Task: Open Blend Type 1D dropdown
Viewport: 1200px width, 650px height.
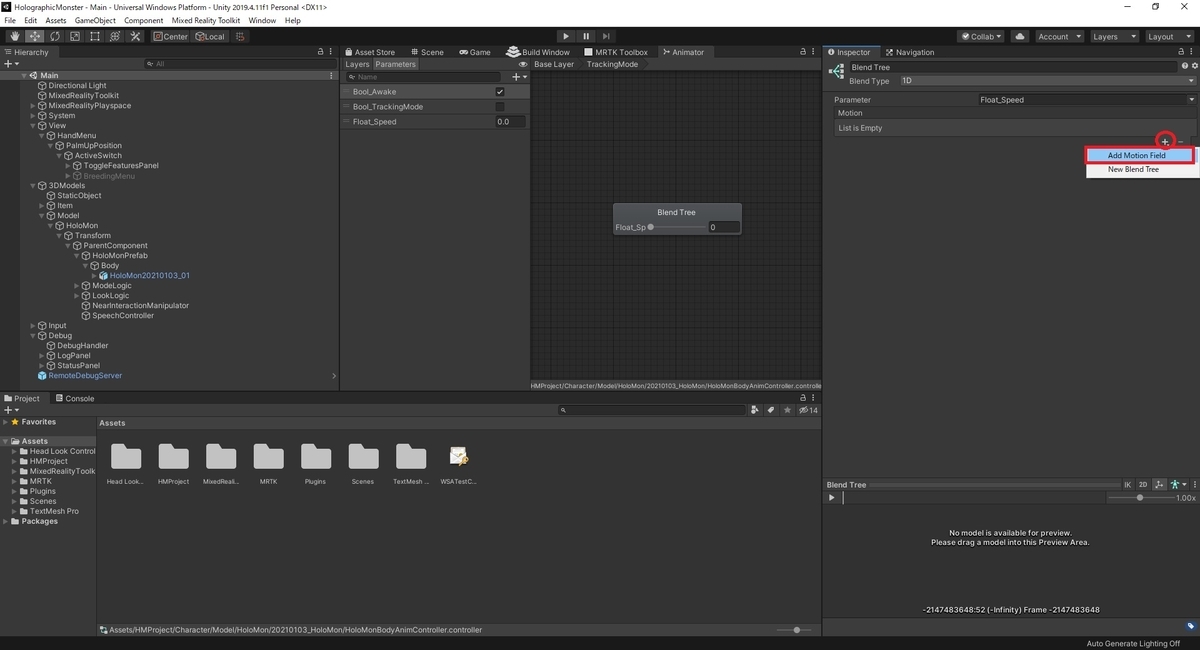Action: (1047, 81)
